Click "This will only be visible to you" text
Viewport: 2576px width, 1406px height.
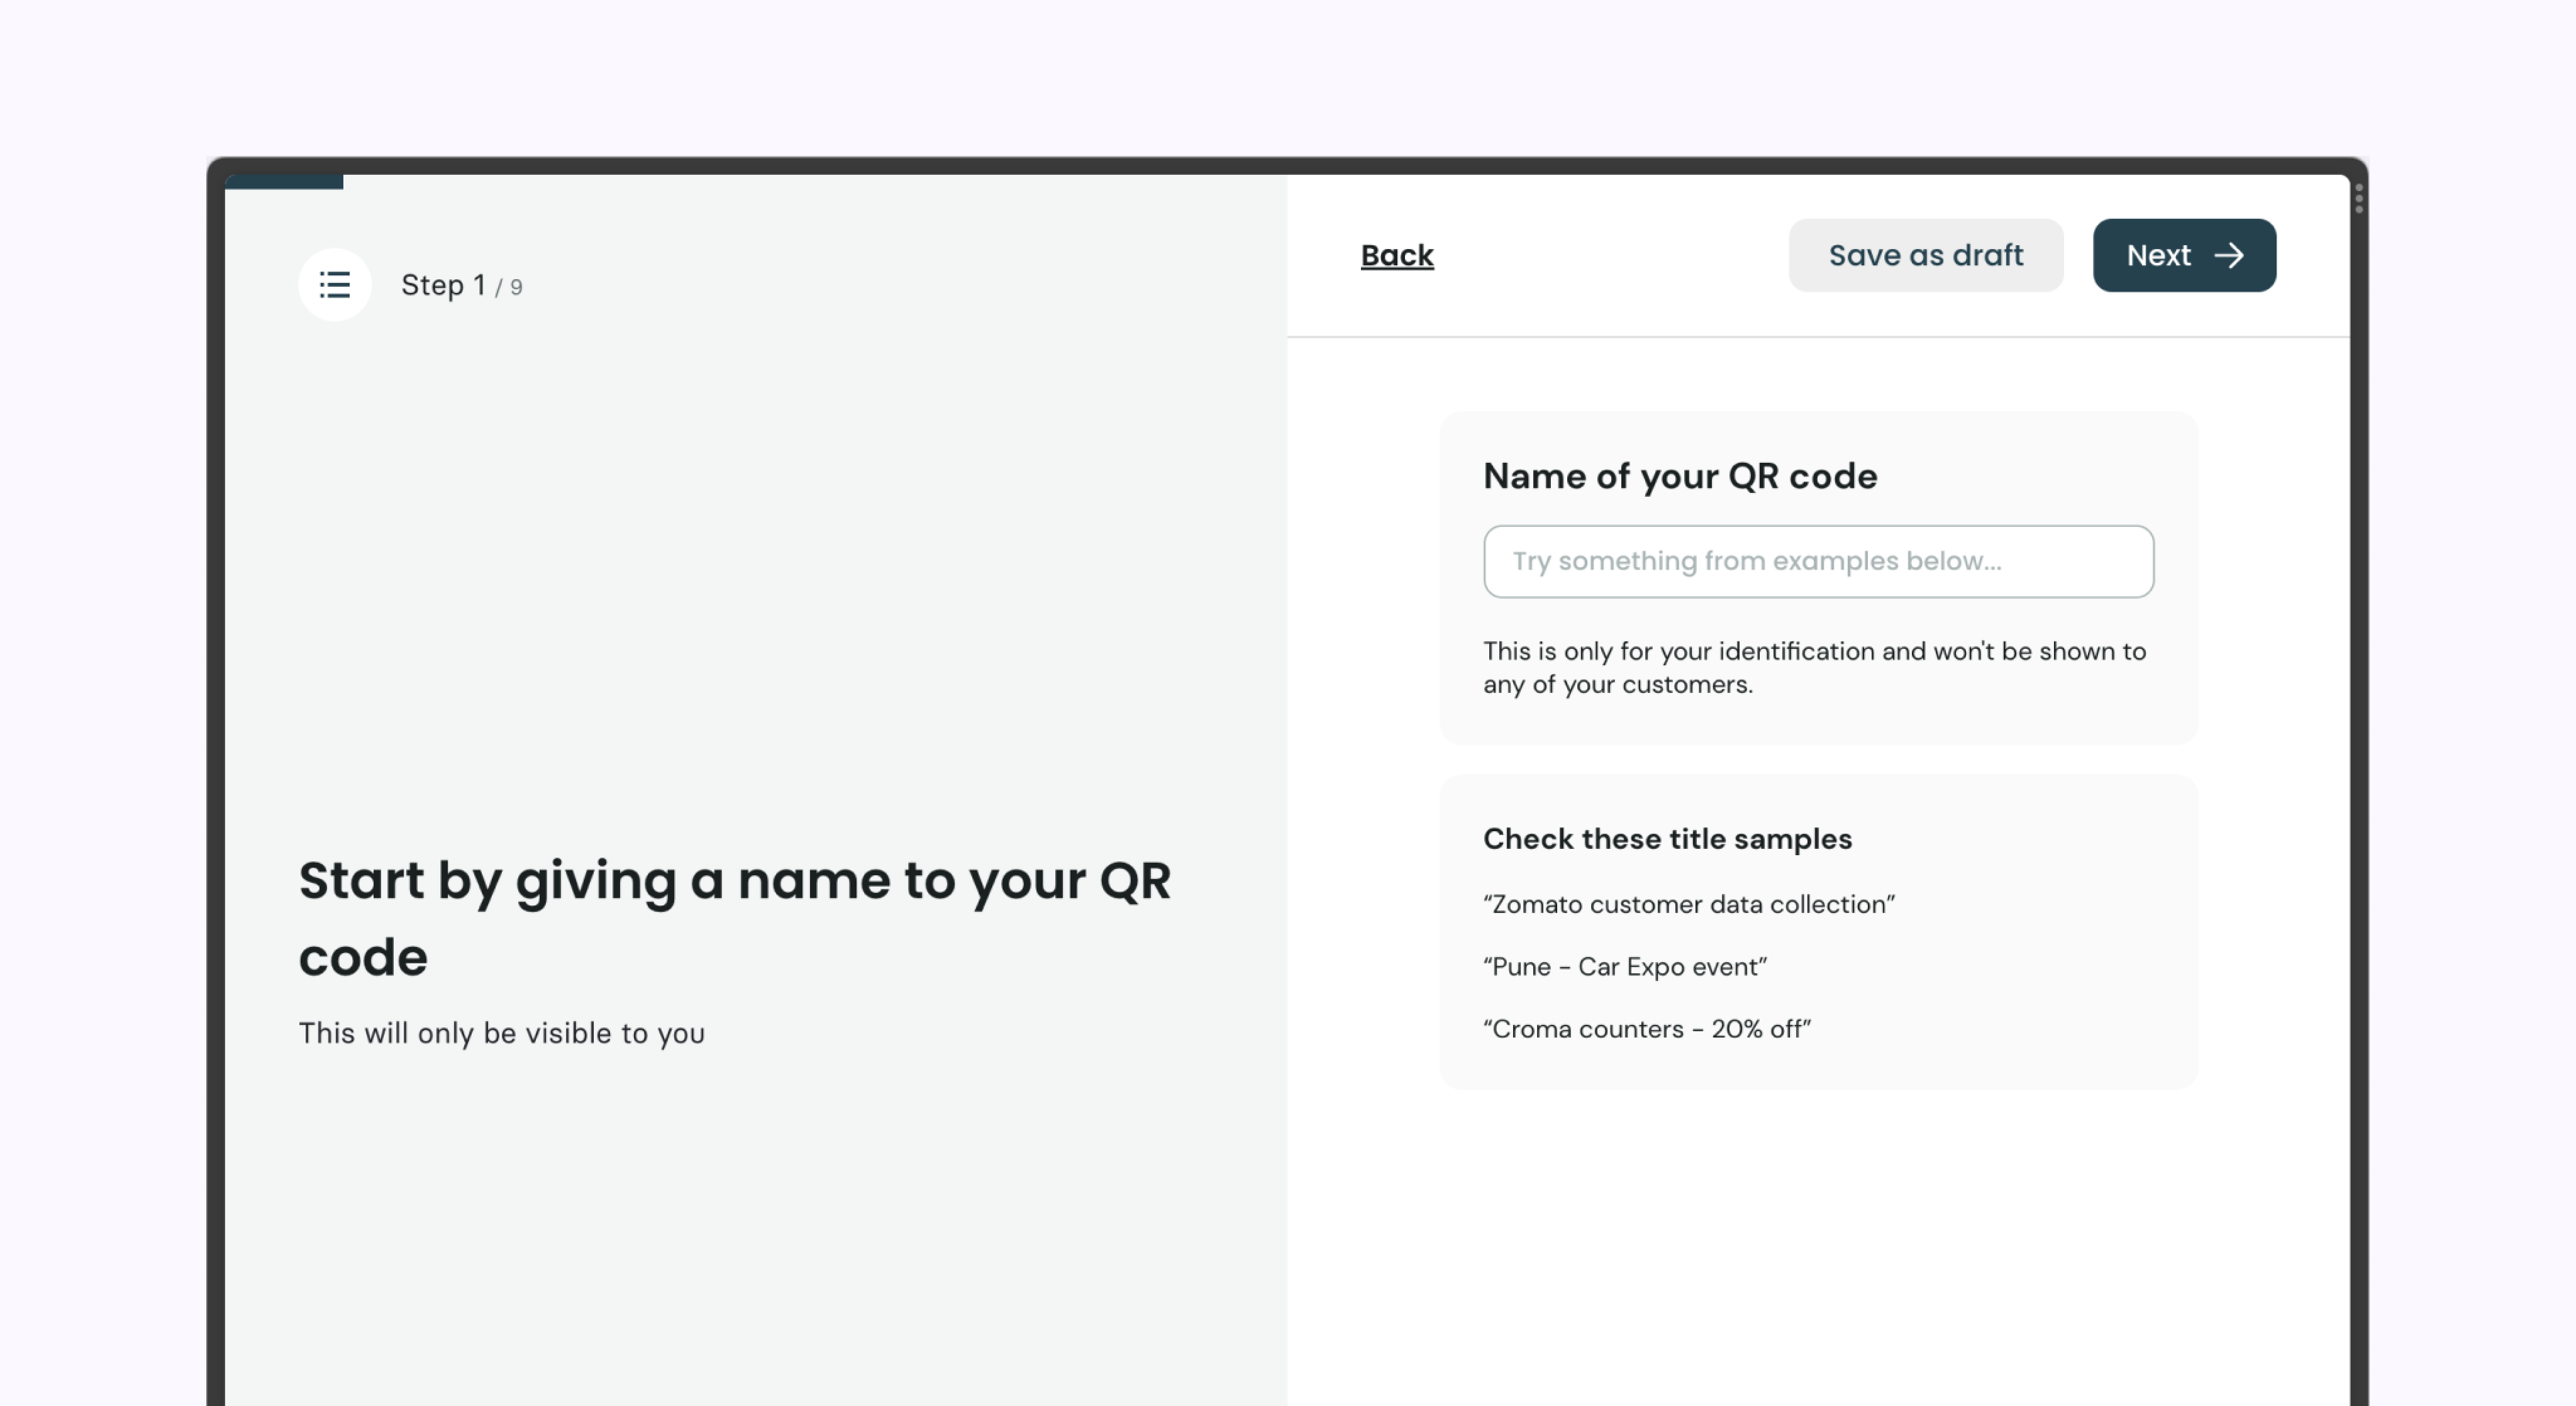click(x=502, y=1033)
